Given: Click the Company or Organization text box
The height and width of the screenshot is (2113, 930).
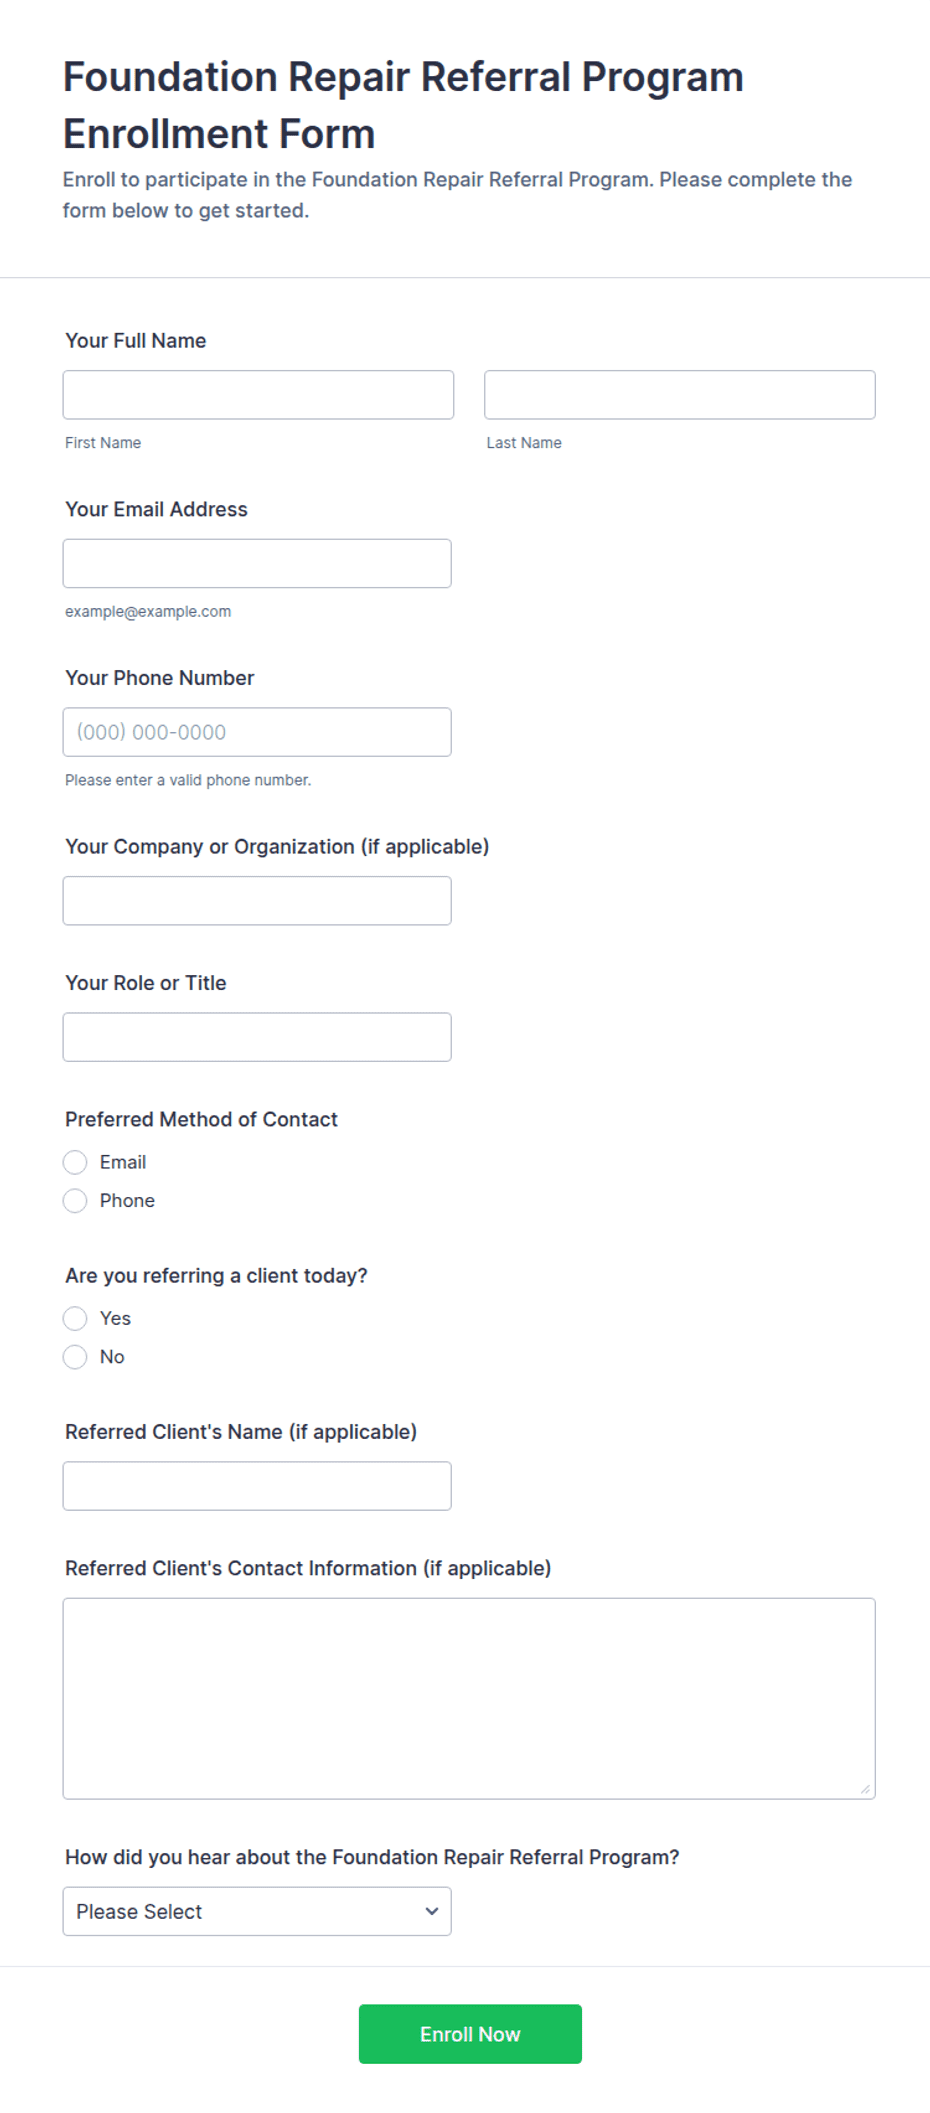Looking at the screenshot, I should coord(257,901).
